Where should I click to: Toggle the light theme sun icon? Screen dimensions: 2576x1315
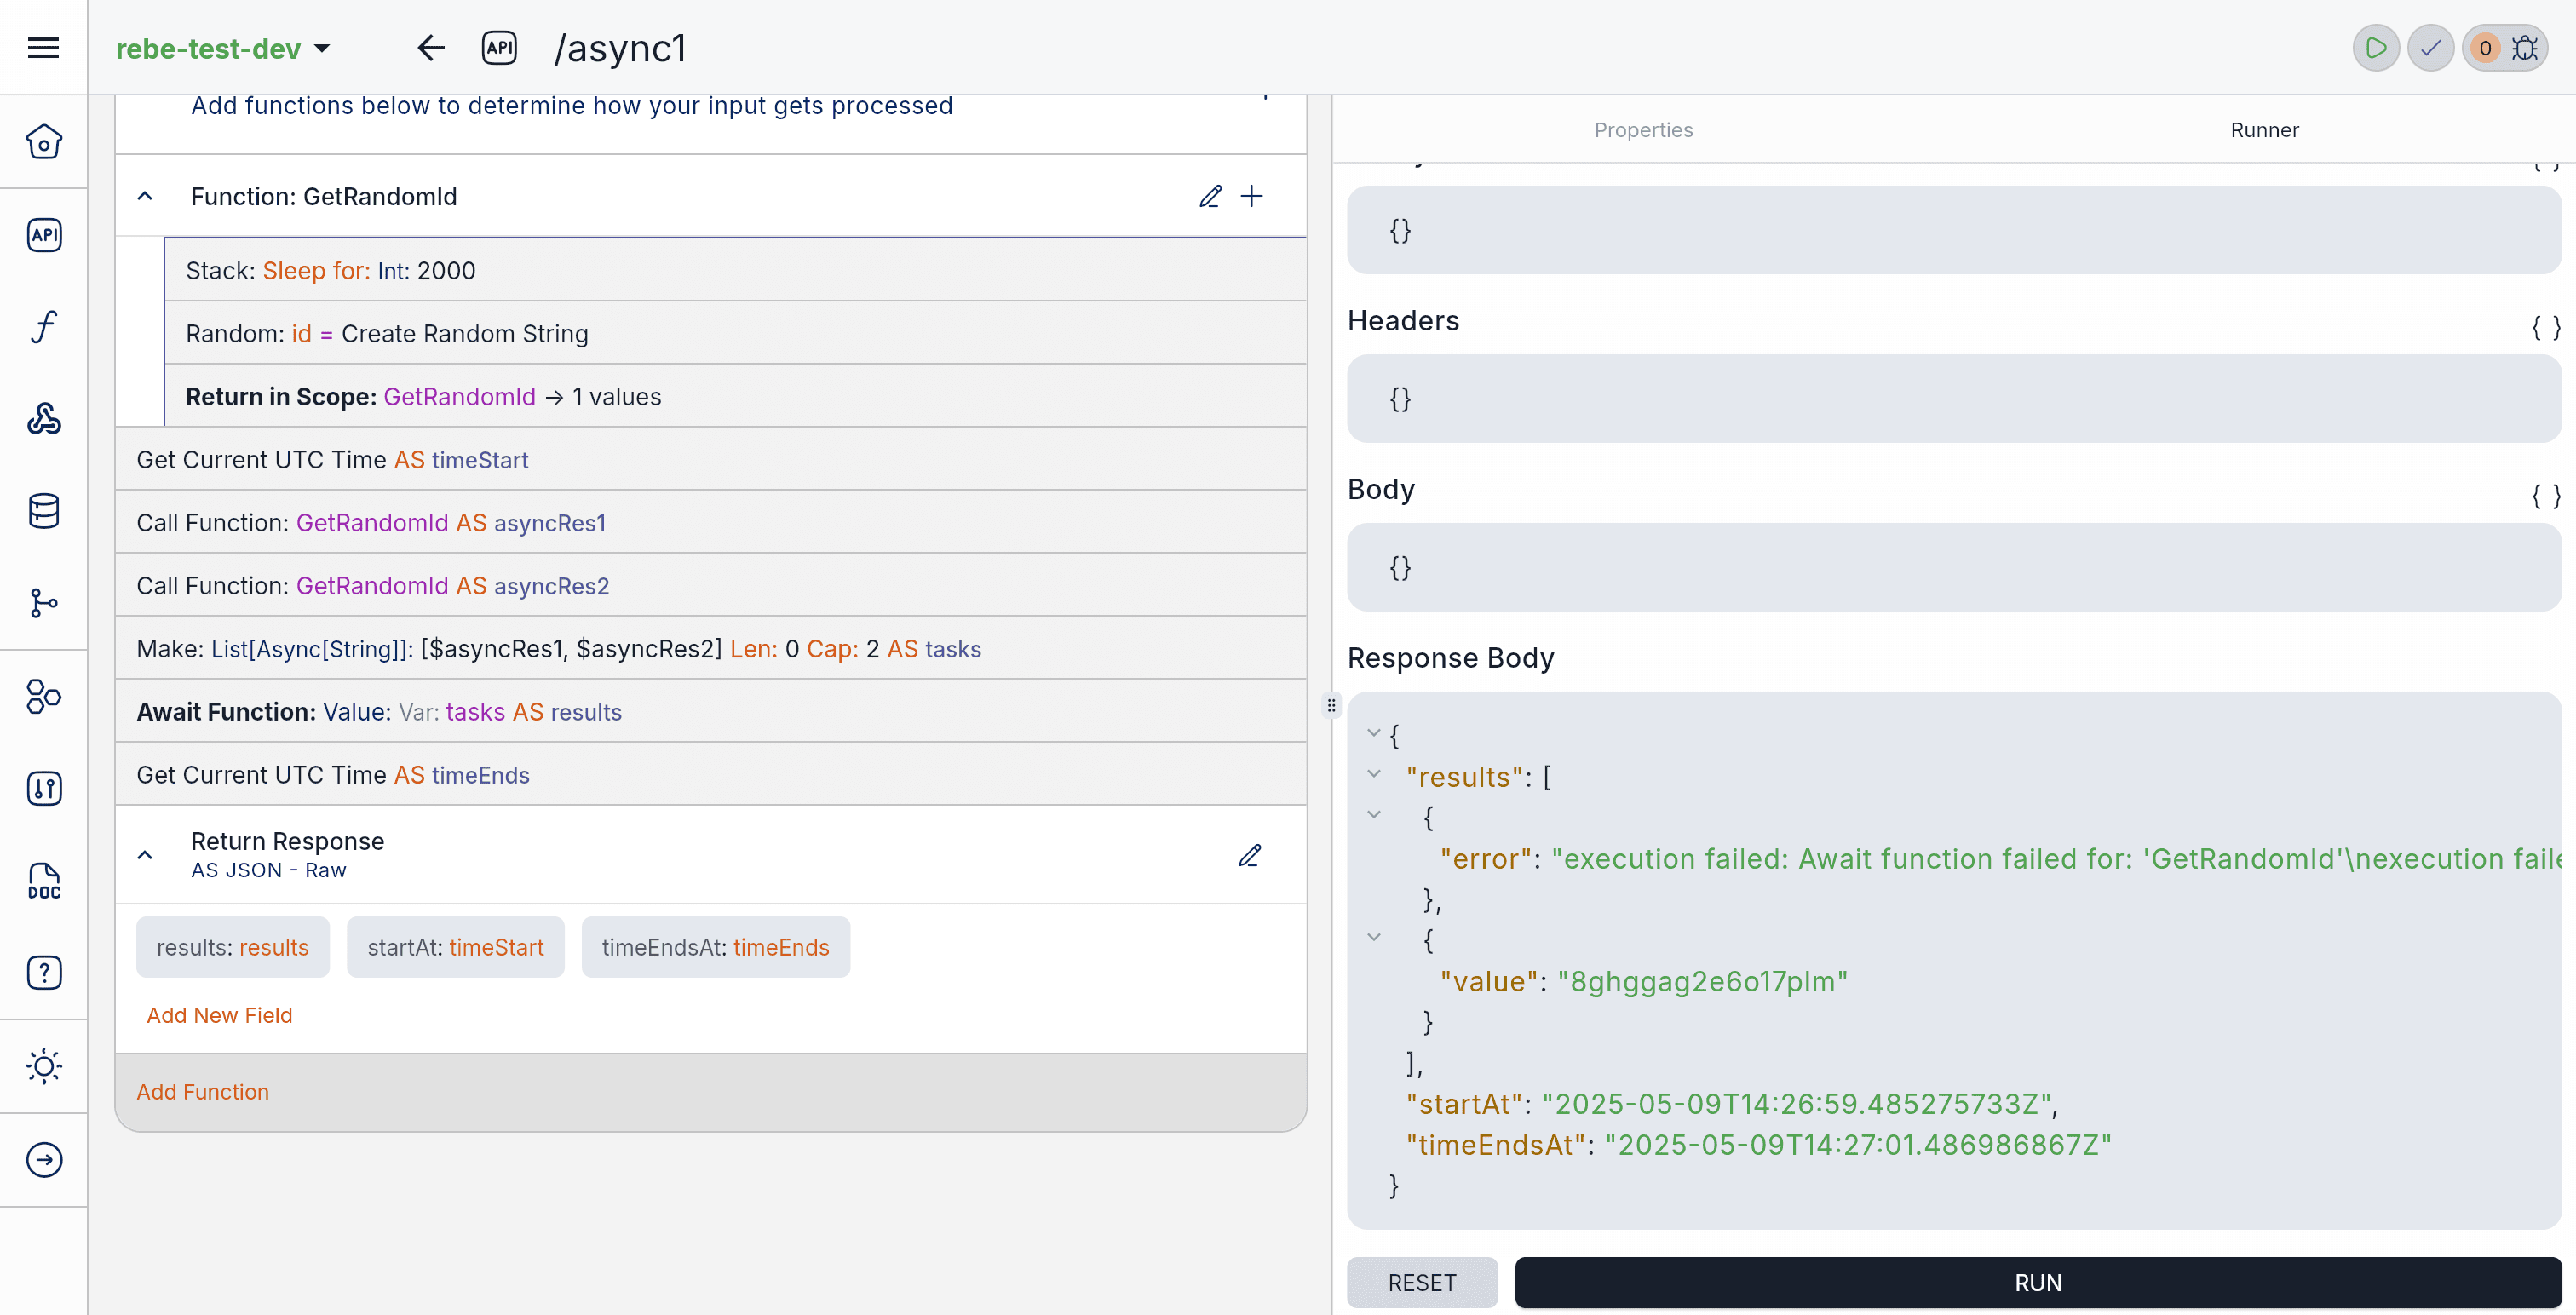(x=43, y=1066)
